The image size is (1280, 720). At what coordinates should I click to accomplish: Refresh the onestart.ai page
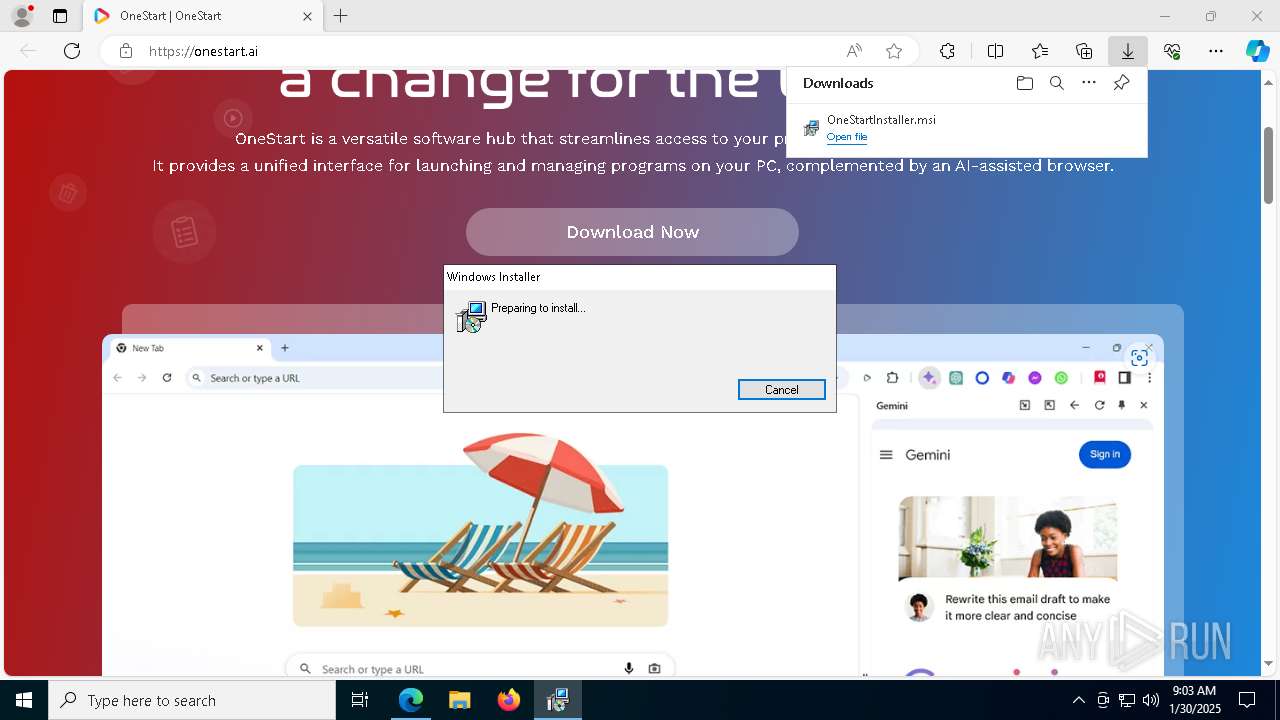coord(72,51)
